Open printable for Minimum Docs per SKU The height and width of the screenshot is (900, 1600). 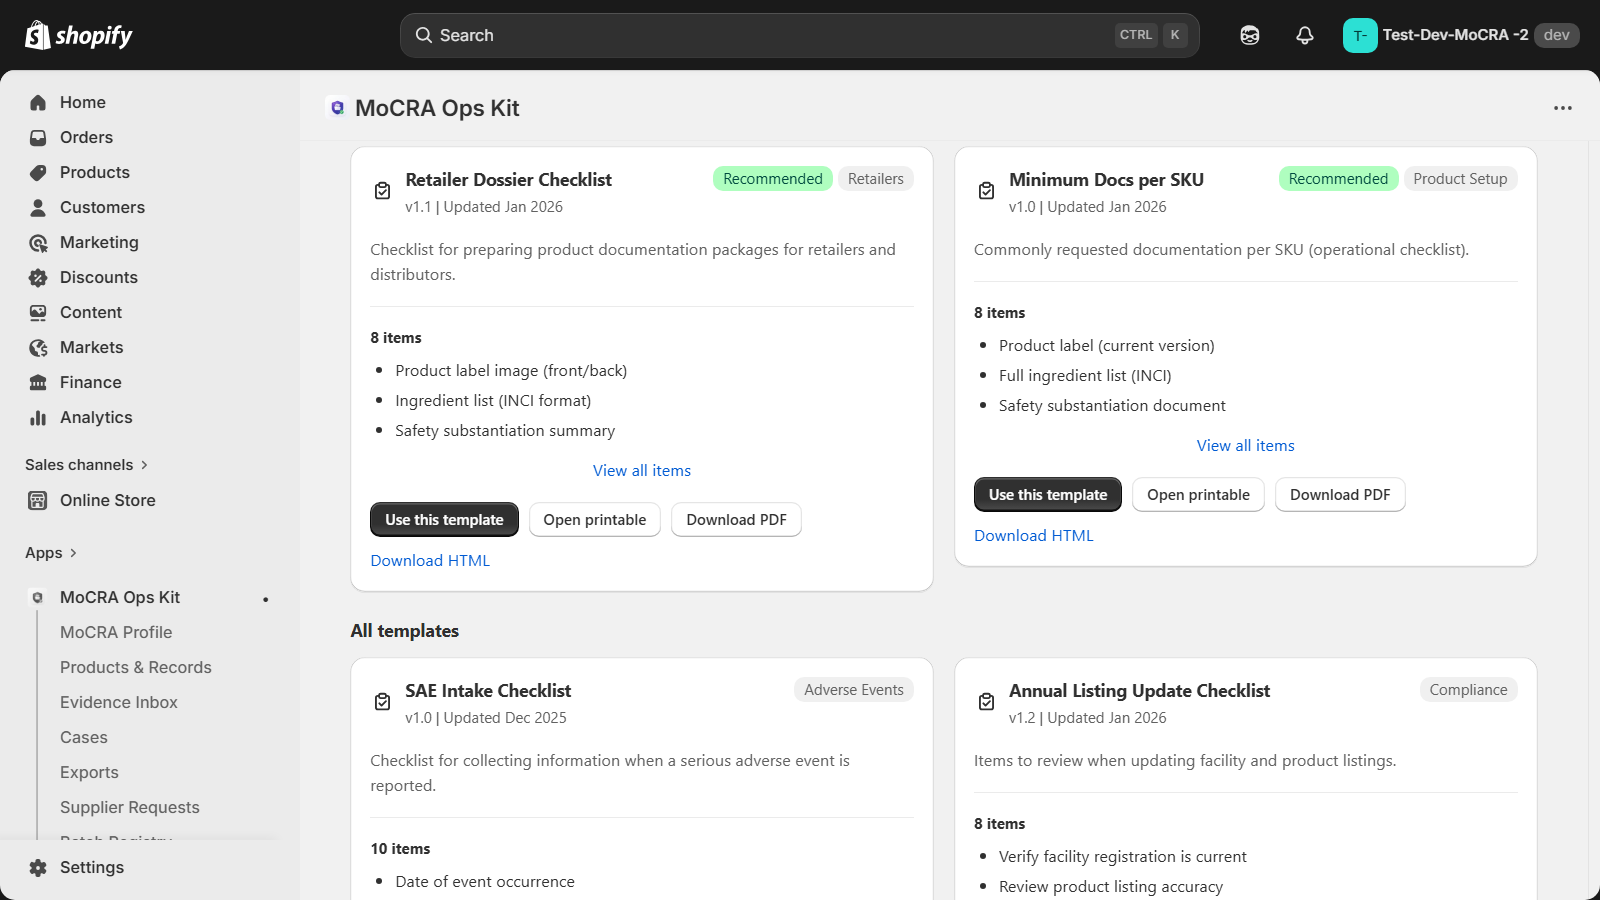pos(1198,495)
